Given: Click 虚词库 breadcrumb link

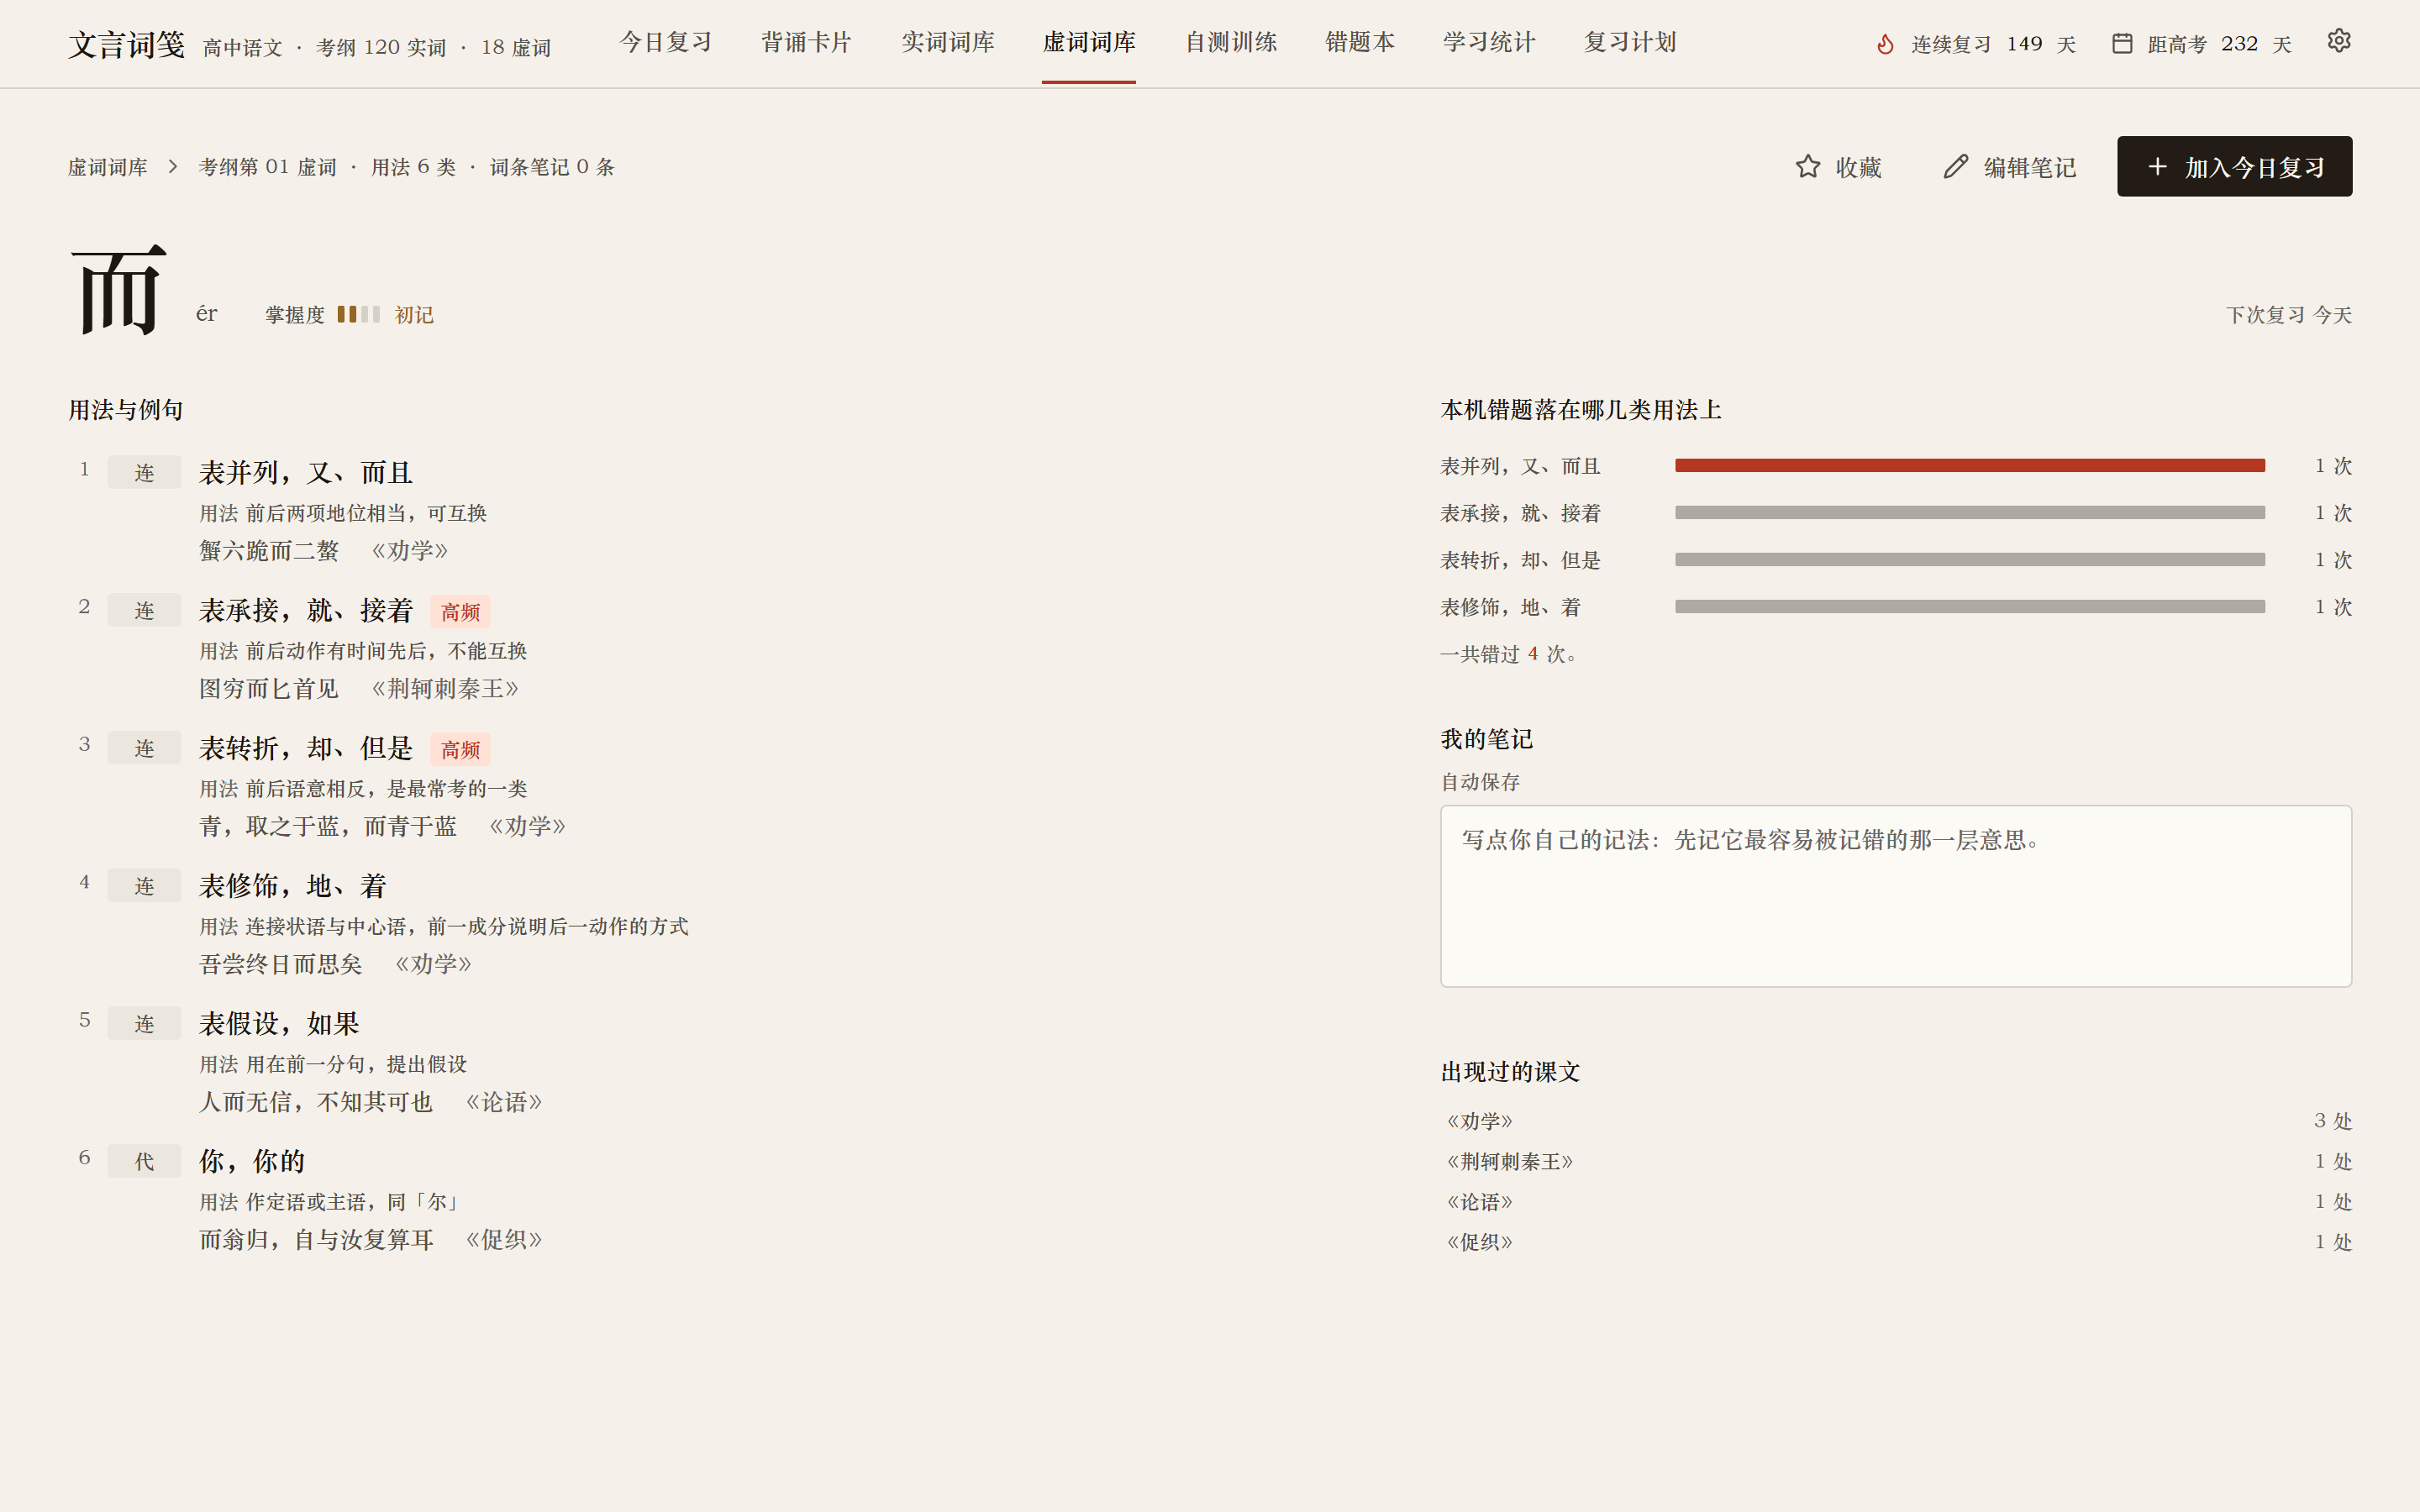Looking at the screenshot, I should pos(108,167).
